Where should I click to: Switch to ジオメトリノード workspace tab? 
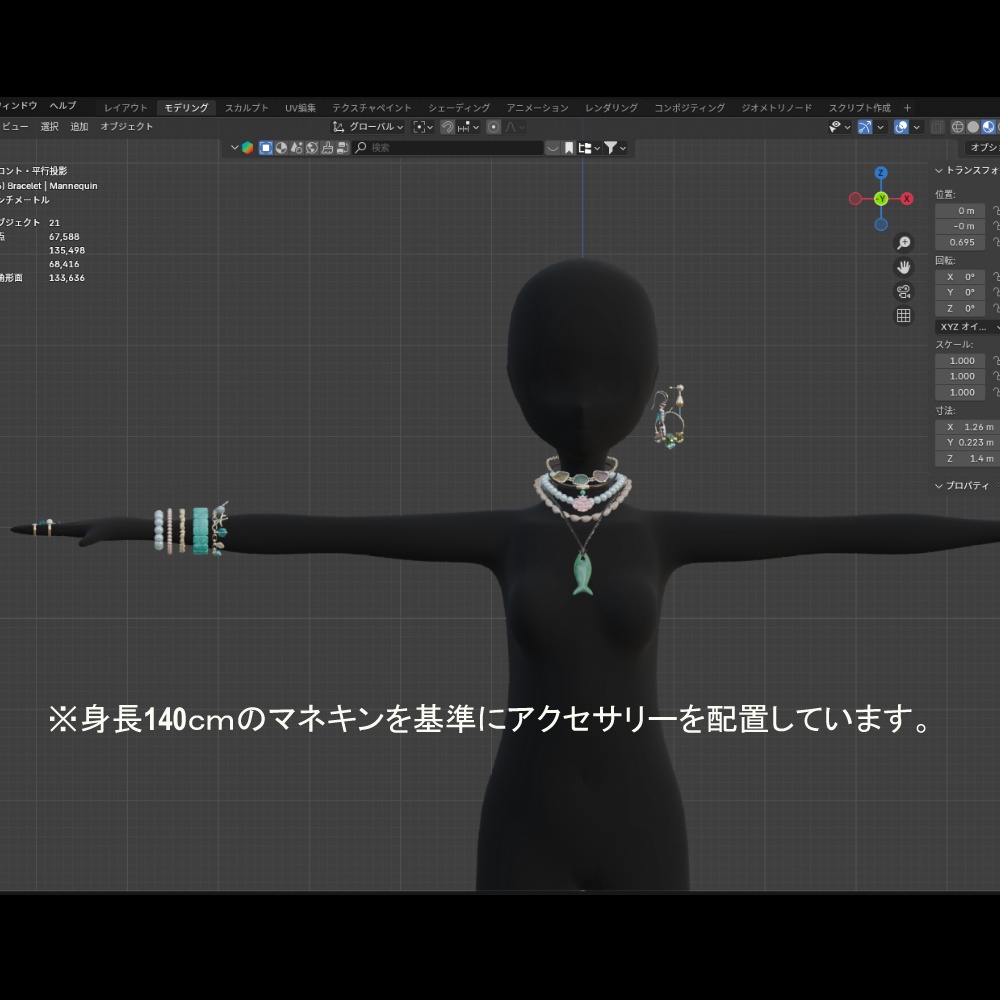coord(776,108)
